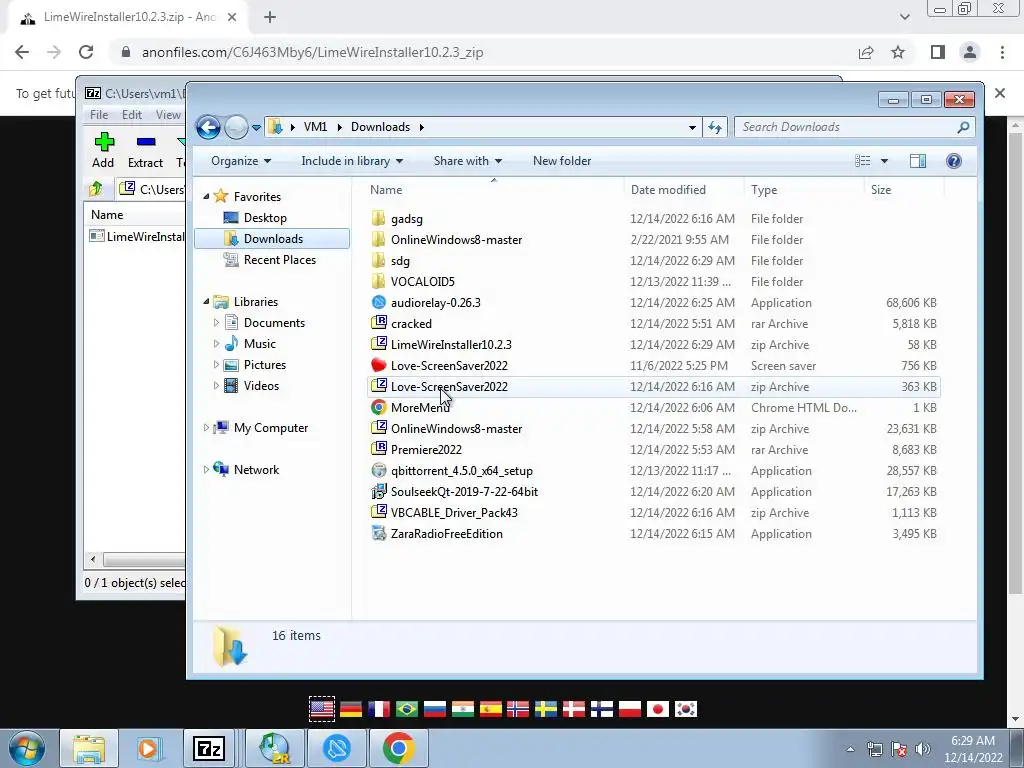Screen dimensions: 1024x768
Task: Open the Share with dropdown
Action: pyautogui.click(x=468, y=161)
